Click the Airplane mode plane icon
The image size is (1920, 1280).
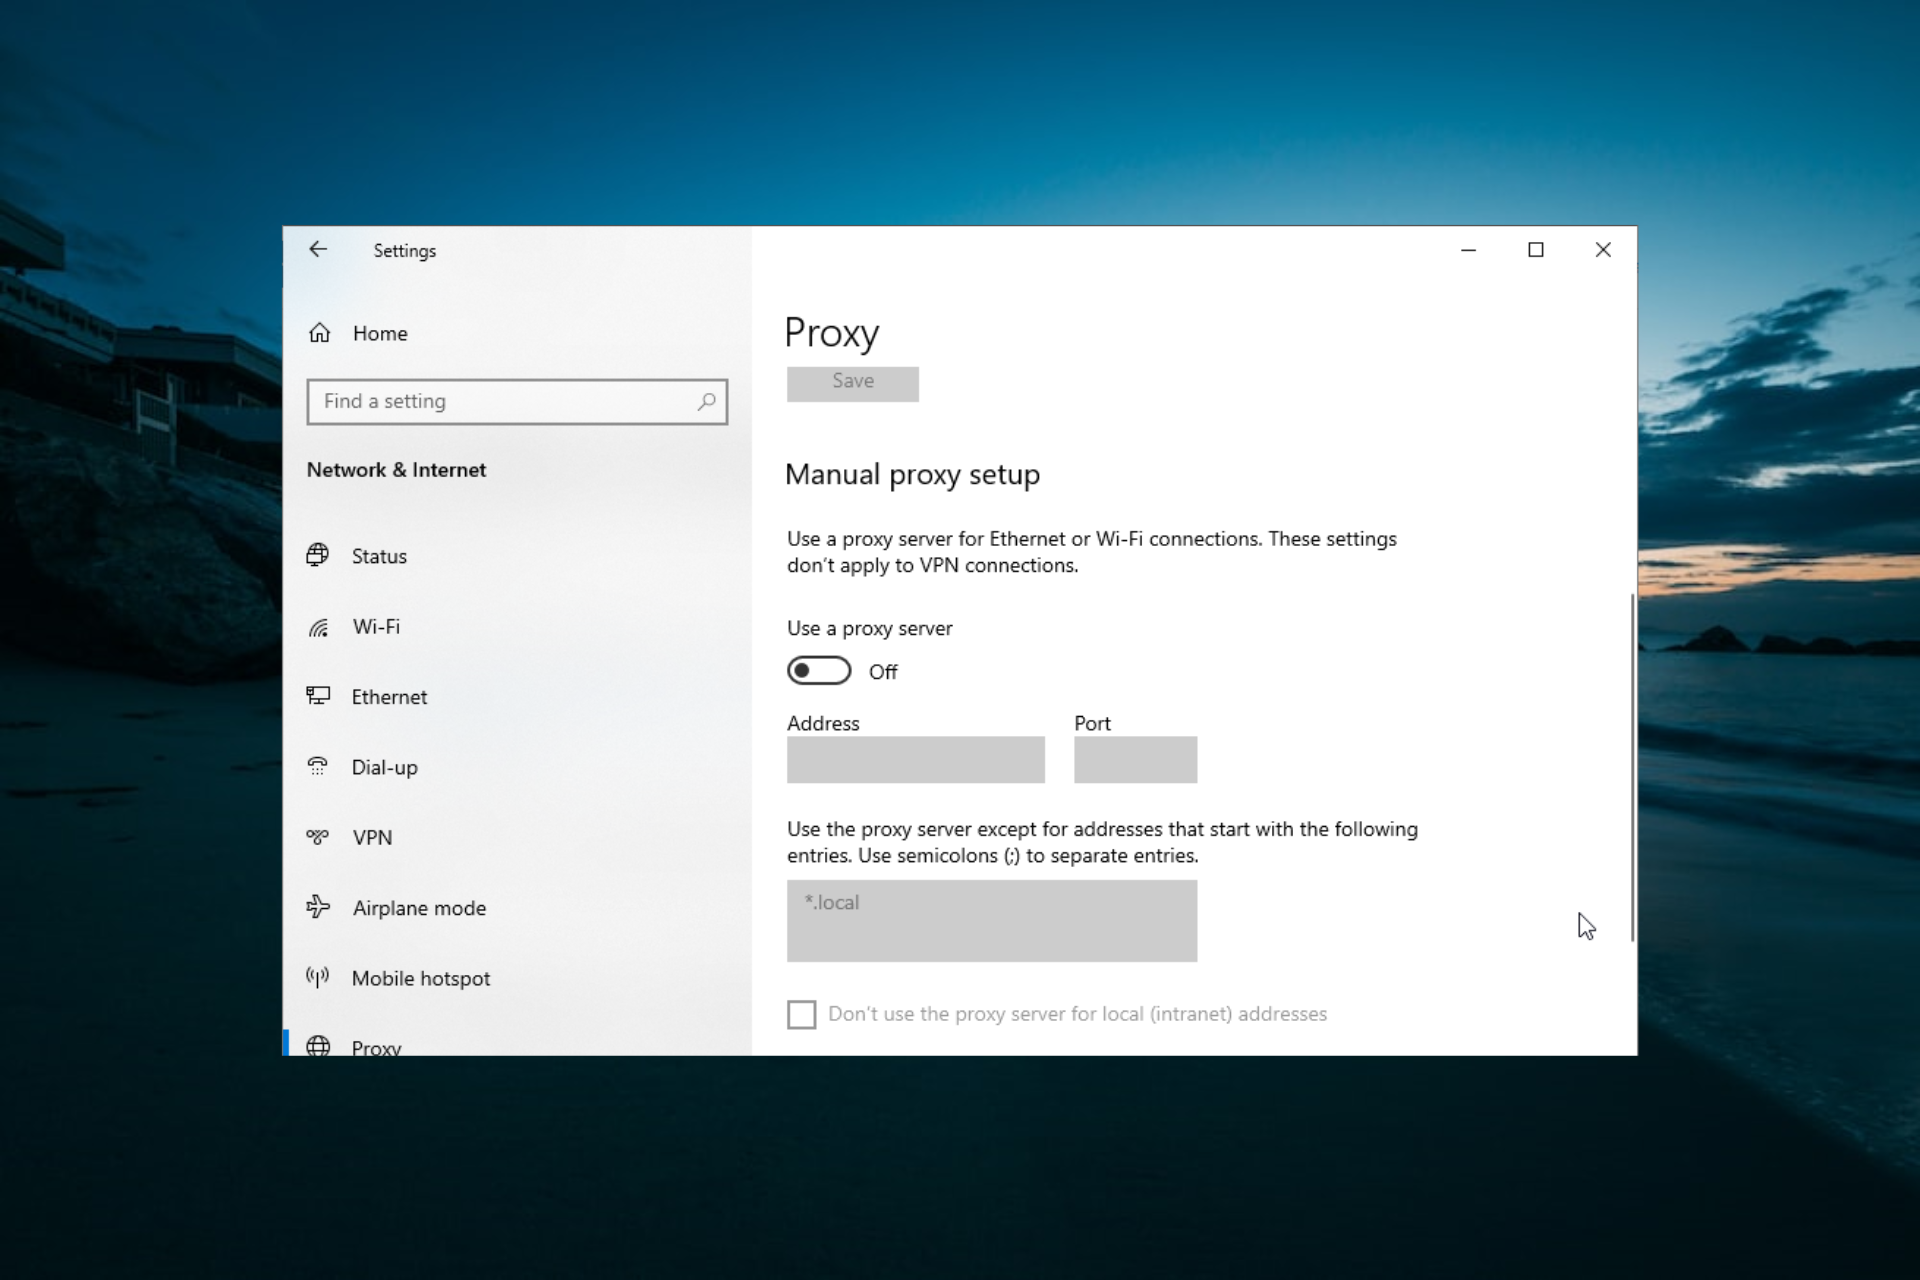pyautogui.click(x=318, y=907)
